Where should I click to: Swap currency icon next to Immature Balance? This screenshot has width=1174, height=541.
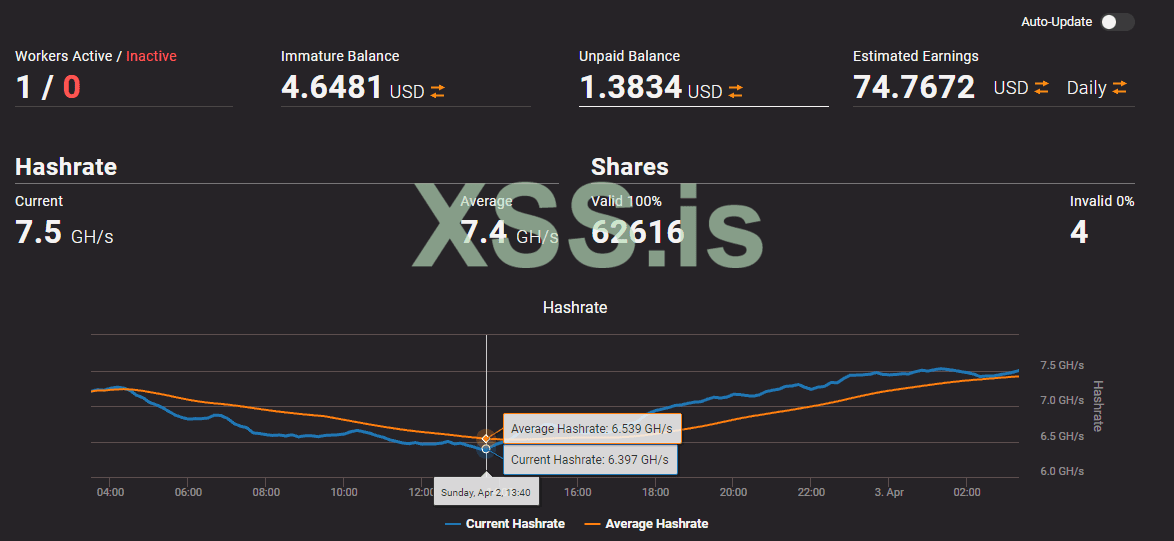tap(438, 91)
